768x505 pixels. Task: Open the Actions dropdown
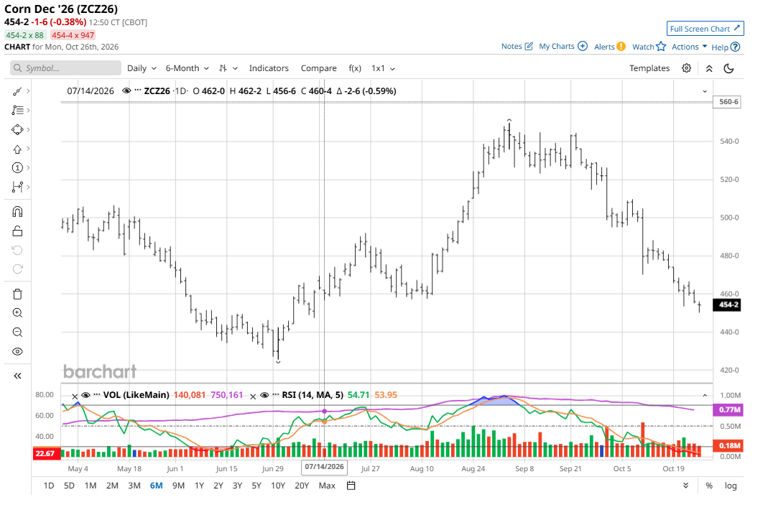click(x=689, y=47)
